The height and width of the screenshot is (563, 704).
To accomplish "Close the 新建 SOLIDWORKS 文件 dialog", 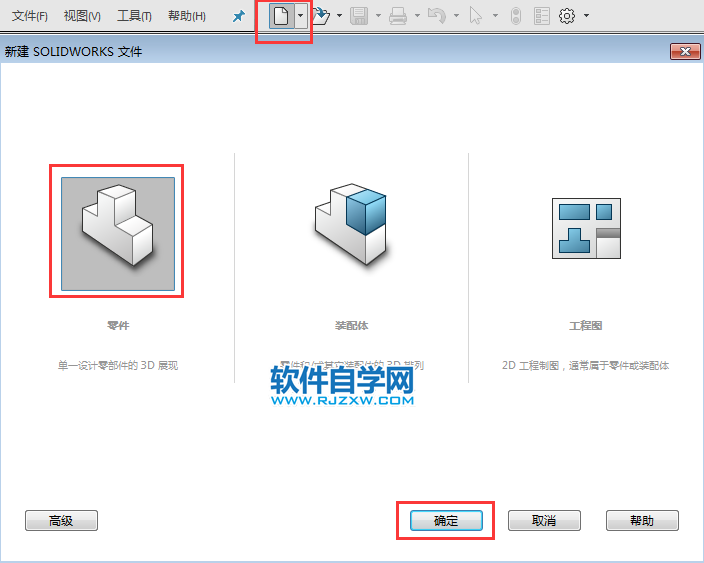I will click(x=685, y=52).
